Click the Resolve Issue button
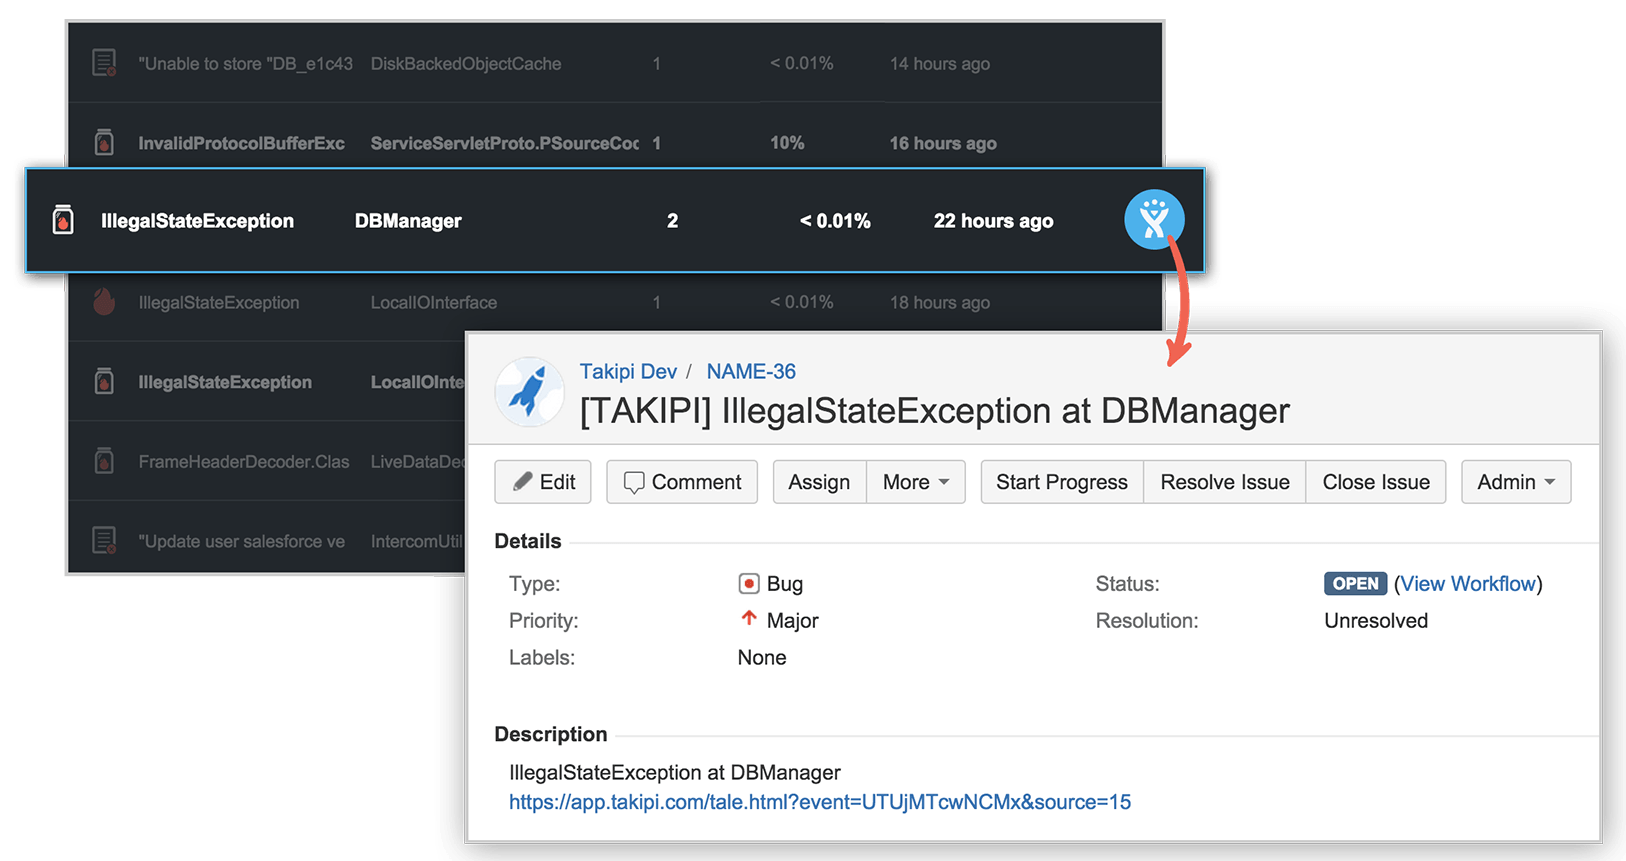This screenshot has height=861, width=1626. [1225, 482]
